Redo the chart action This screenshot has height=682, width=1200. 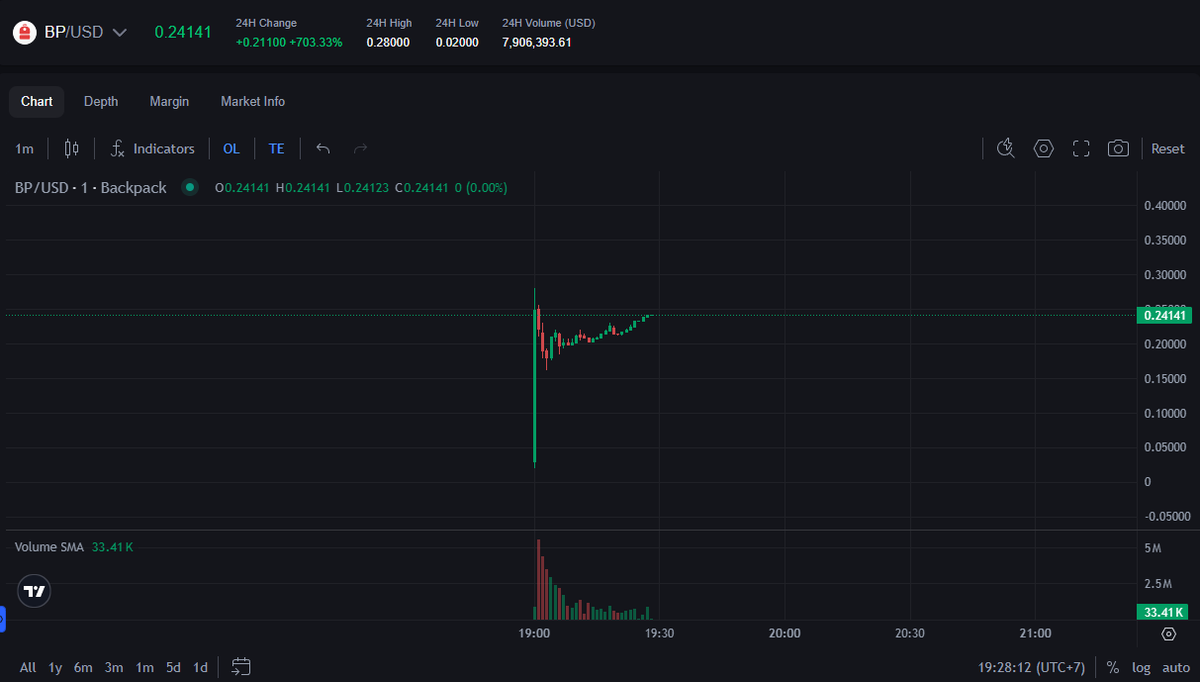(x=361, y=148)
